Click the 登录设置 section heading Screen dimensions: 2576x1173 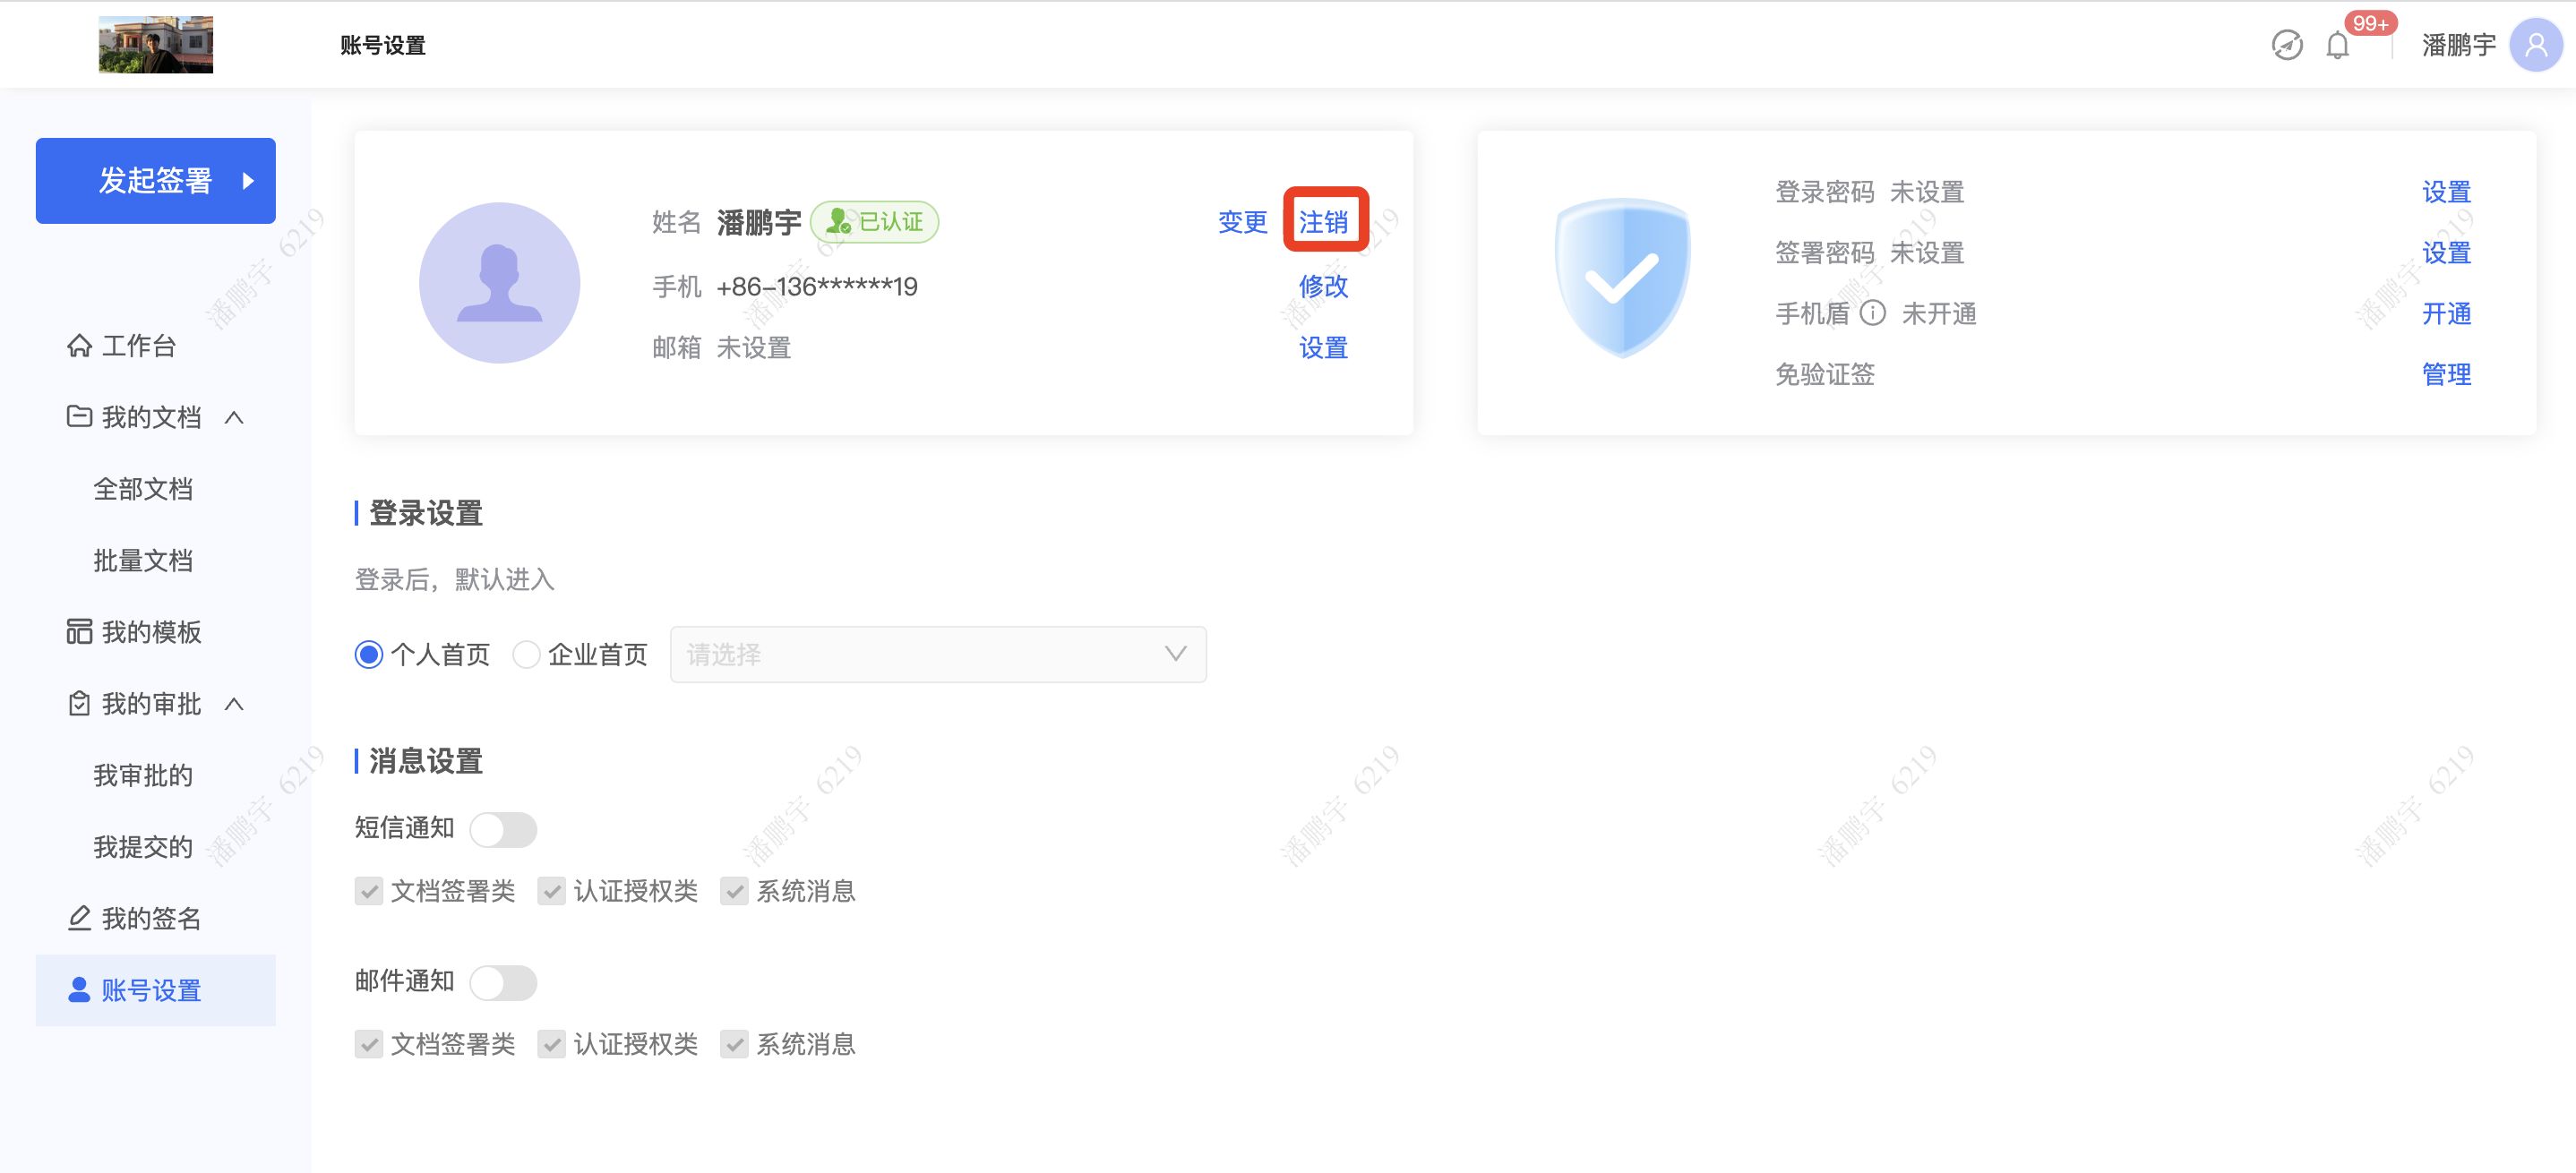pyautogui.click(x=426, y=513)
